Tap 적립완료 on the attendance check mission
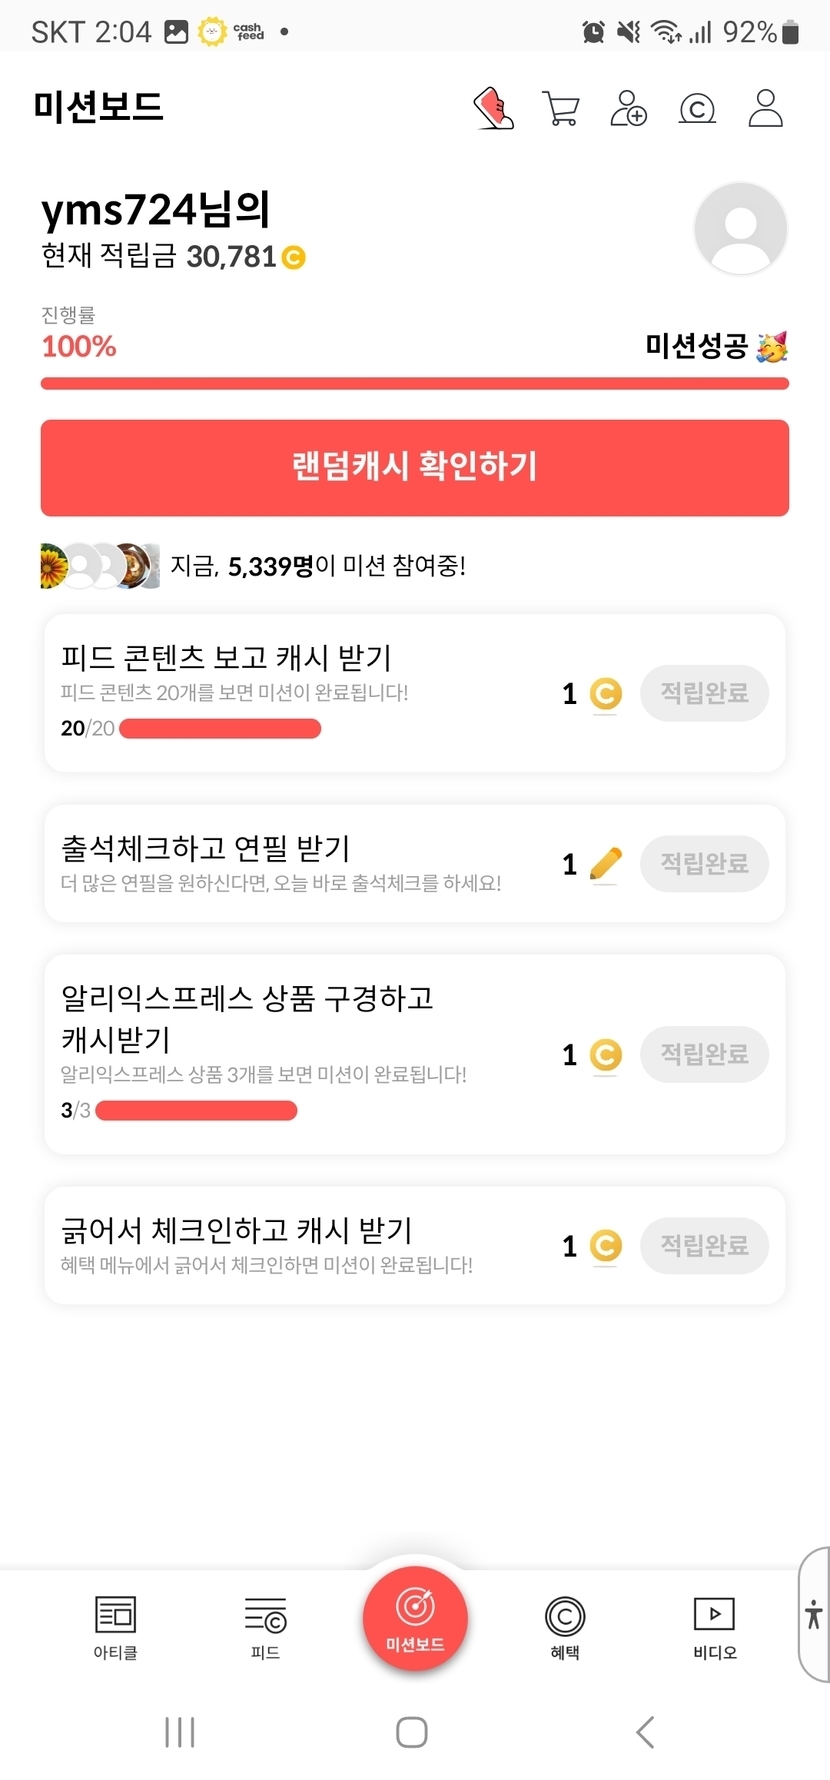The height and width of the screenshot is (1780, 830). 704,864
